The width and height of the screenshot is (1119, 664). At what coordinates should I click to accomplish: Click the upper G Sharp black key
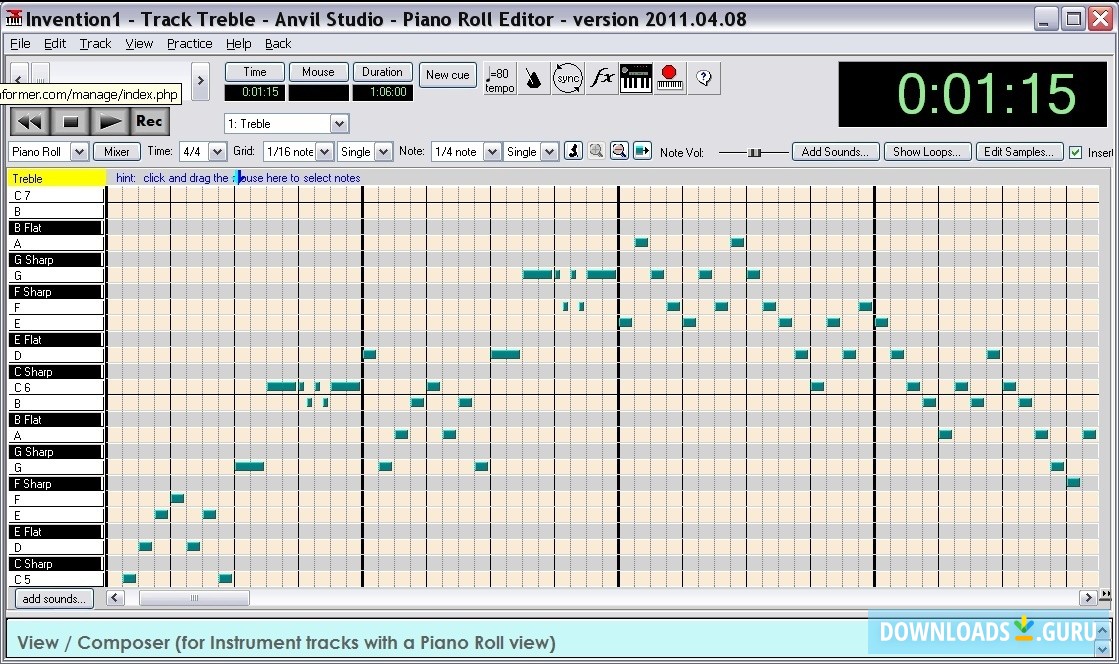pos(56,259)
